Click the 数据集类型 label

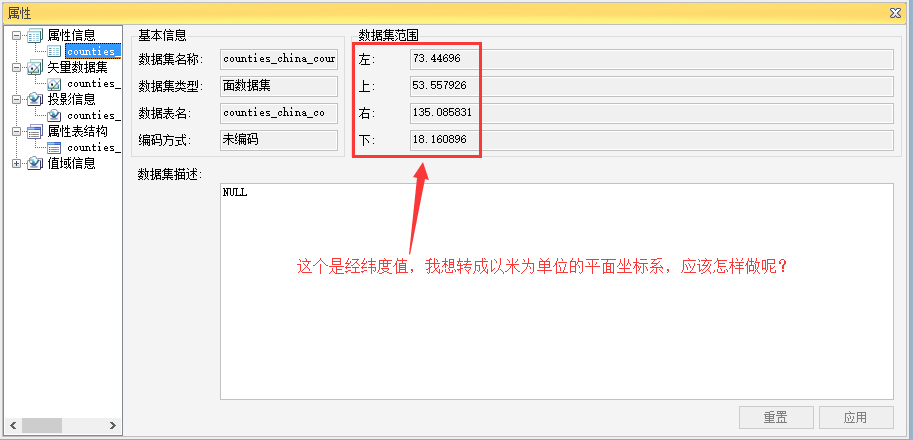[x=170, y=86]
